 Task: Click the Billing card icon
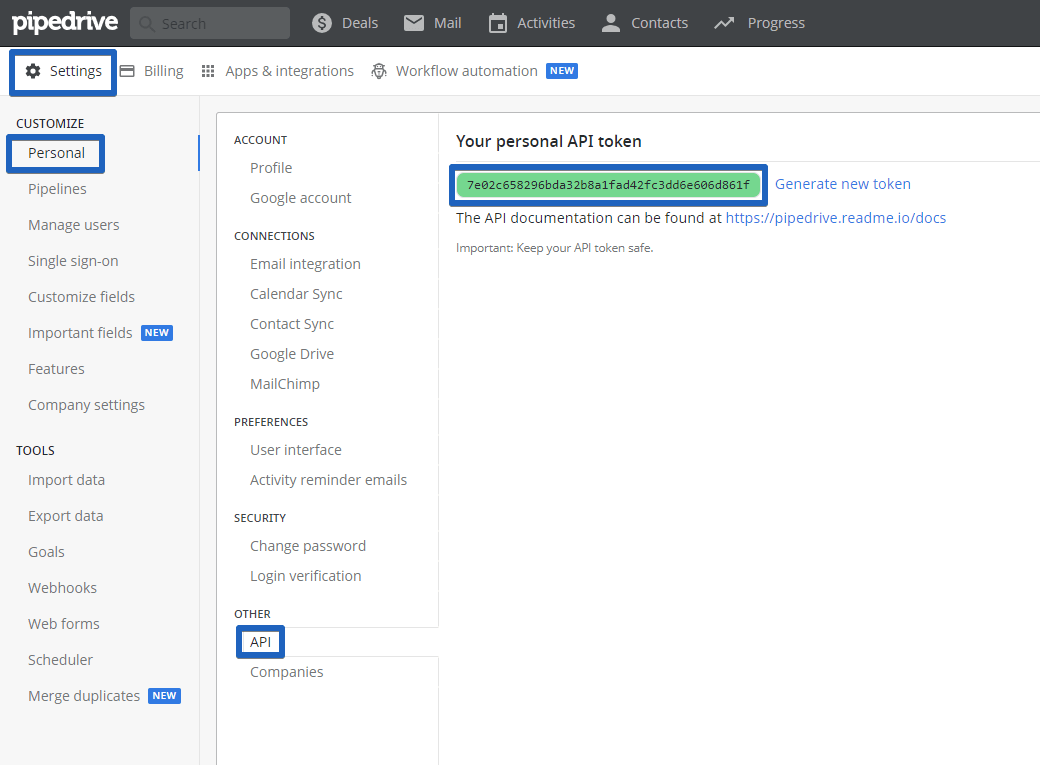click(x=127, y=71)
